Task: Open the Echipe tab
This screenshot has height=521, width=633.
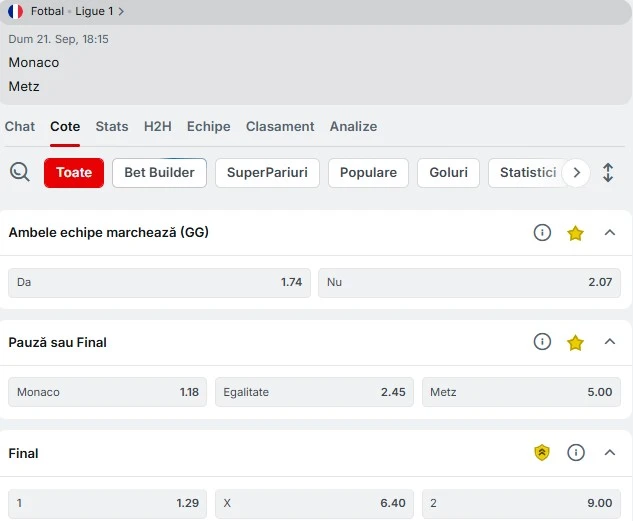Action: coord(209,126)
